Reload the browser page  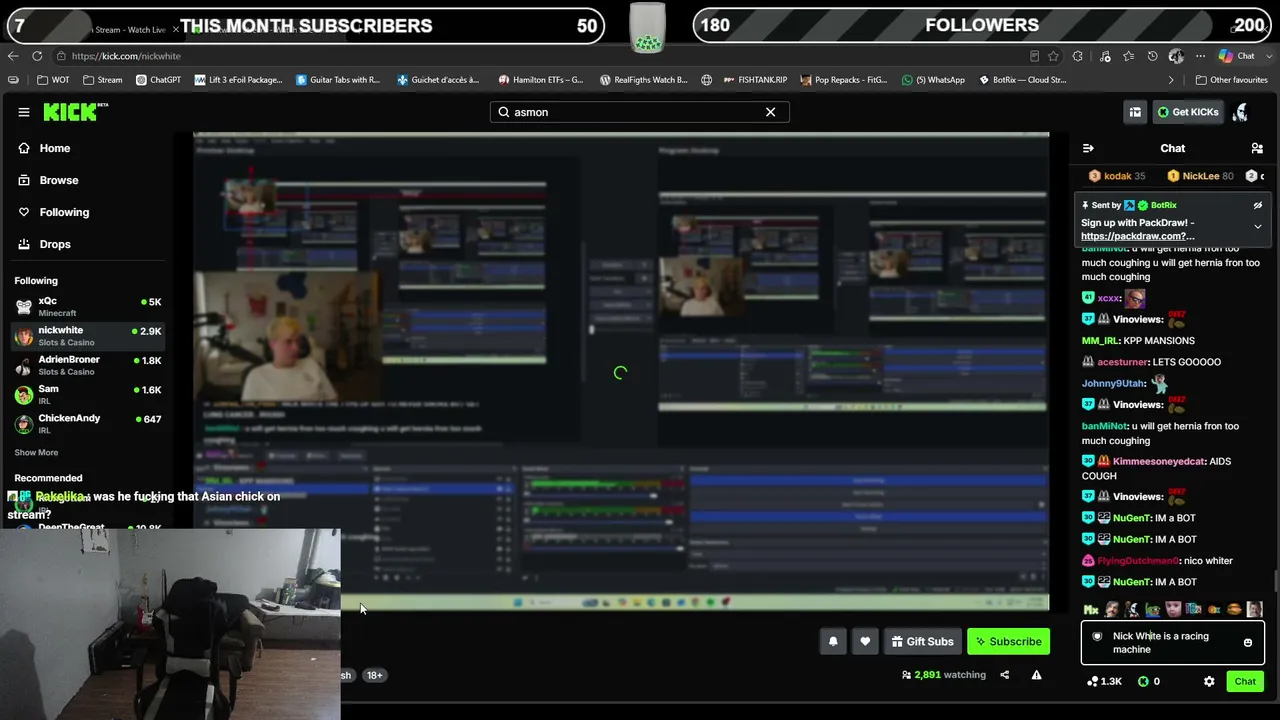[37, 56]
